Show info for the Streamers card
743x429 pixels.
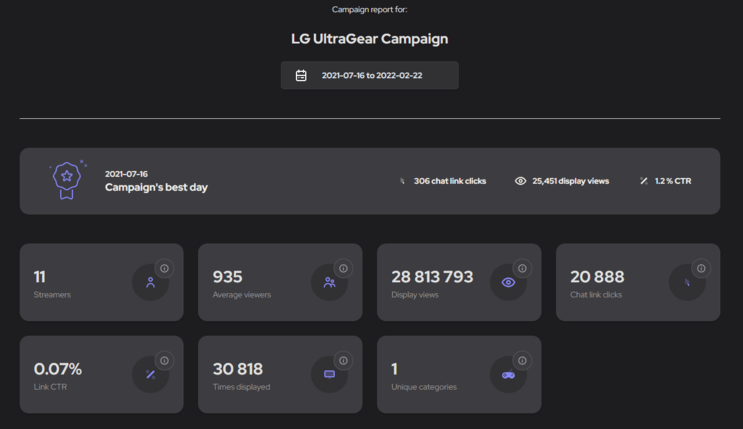[x=164, y=268]
